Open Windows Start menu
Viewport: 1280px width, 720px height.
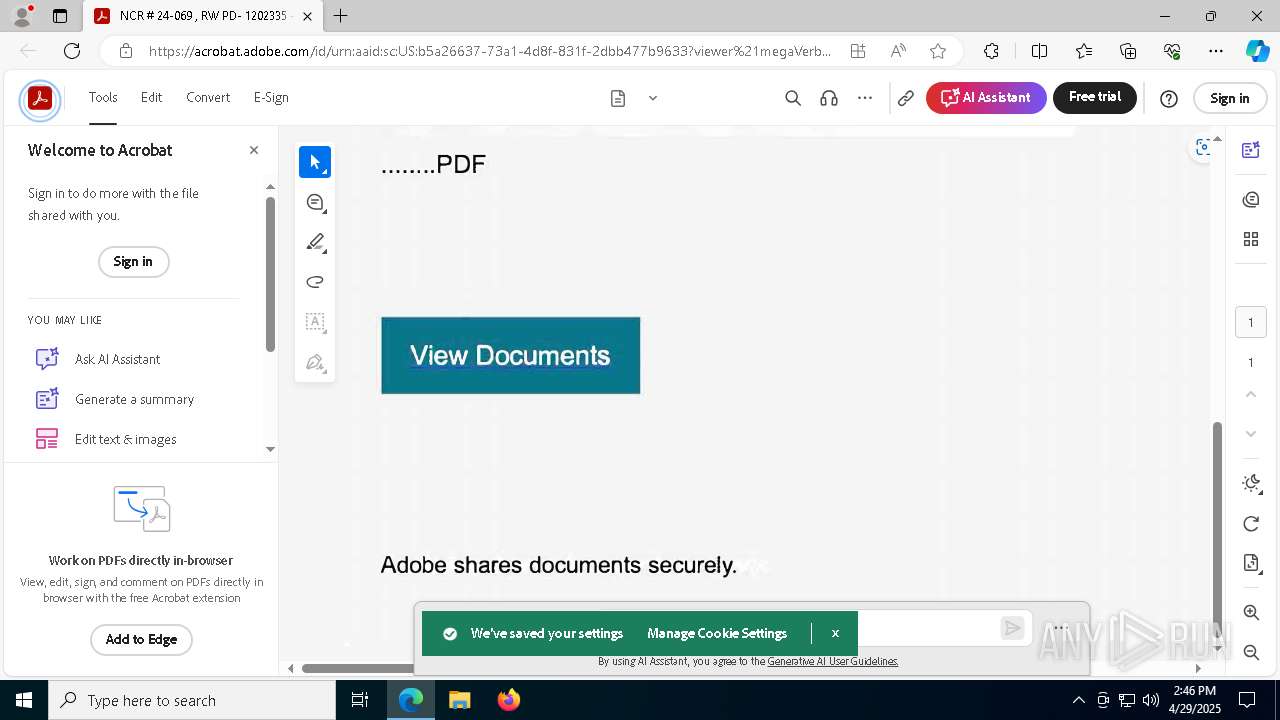(x=24, y=700)
